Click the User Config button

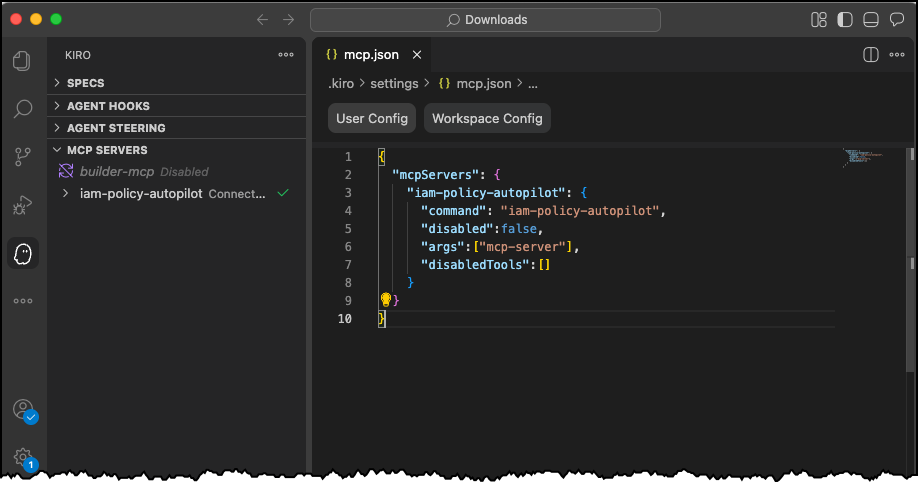[x=372, y=118]
